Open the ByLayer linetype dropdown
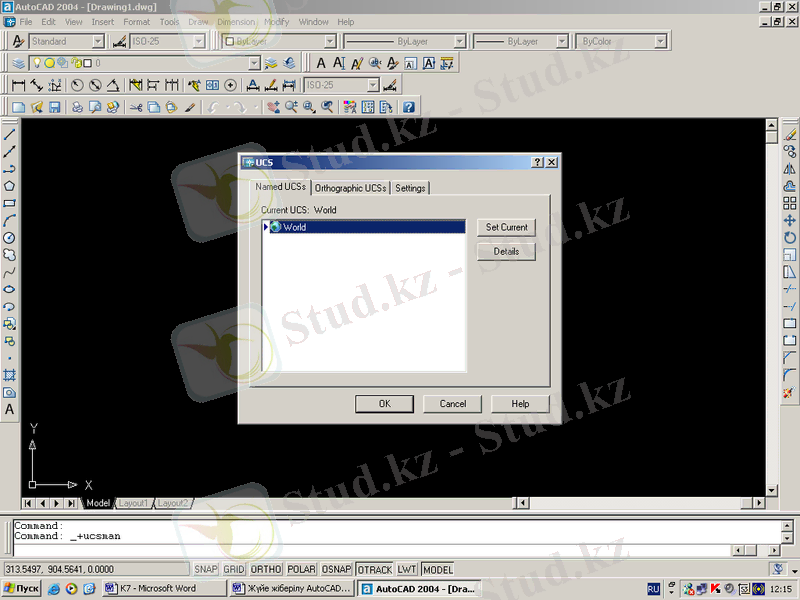Viewport: 800px width, 600px height. coord(460,41)
